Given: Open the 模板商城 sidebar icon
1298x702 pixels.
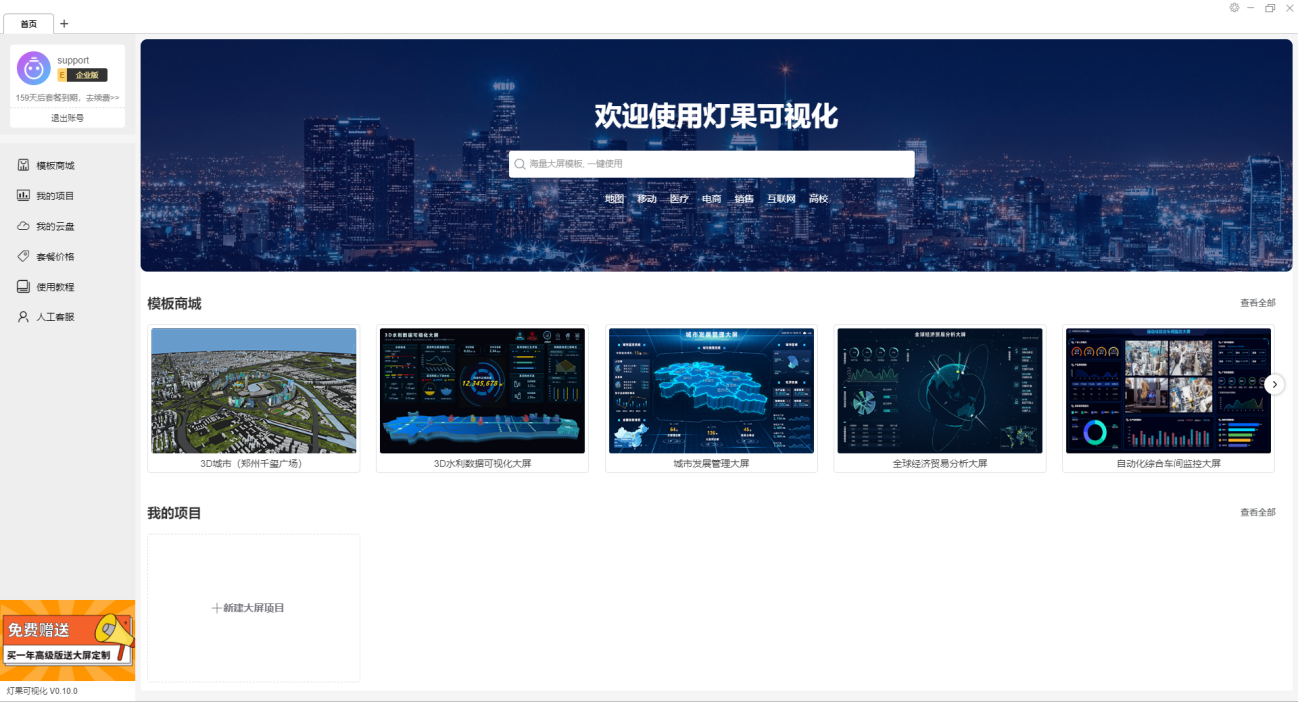Looking at the screenshot, I should 23,165.
